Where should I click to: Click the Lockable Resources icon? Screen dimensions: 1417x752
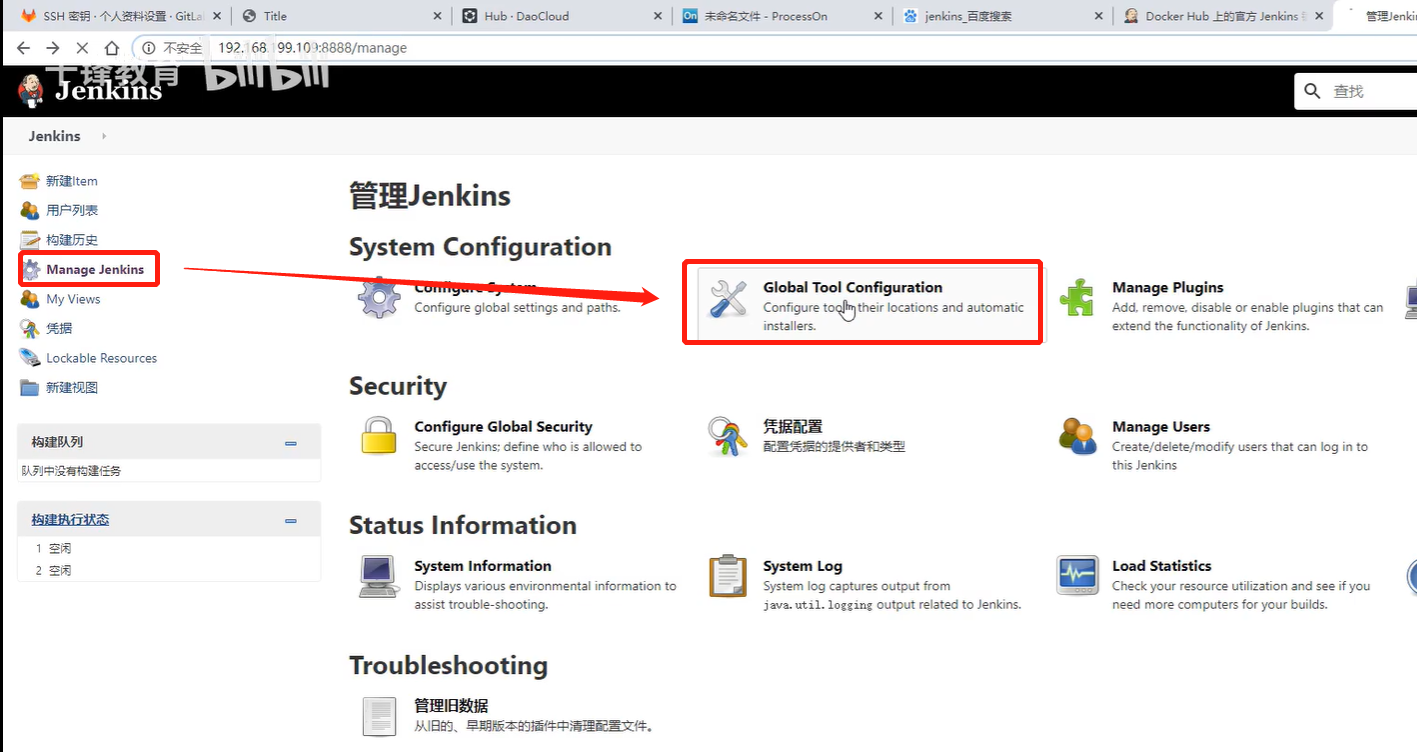pos(30,358)
